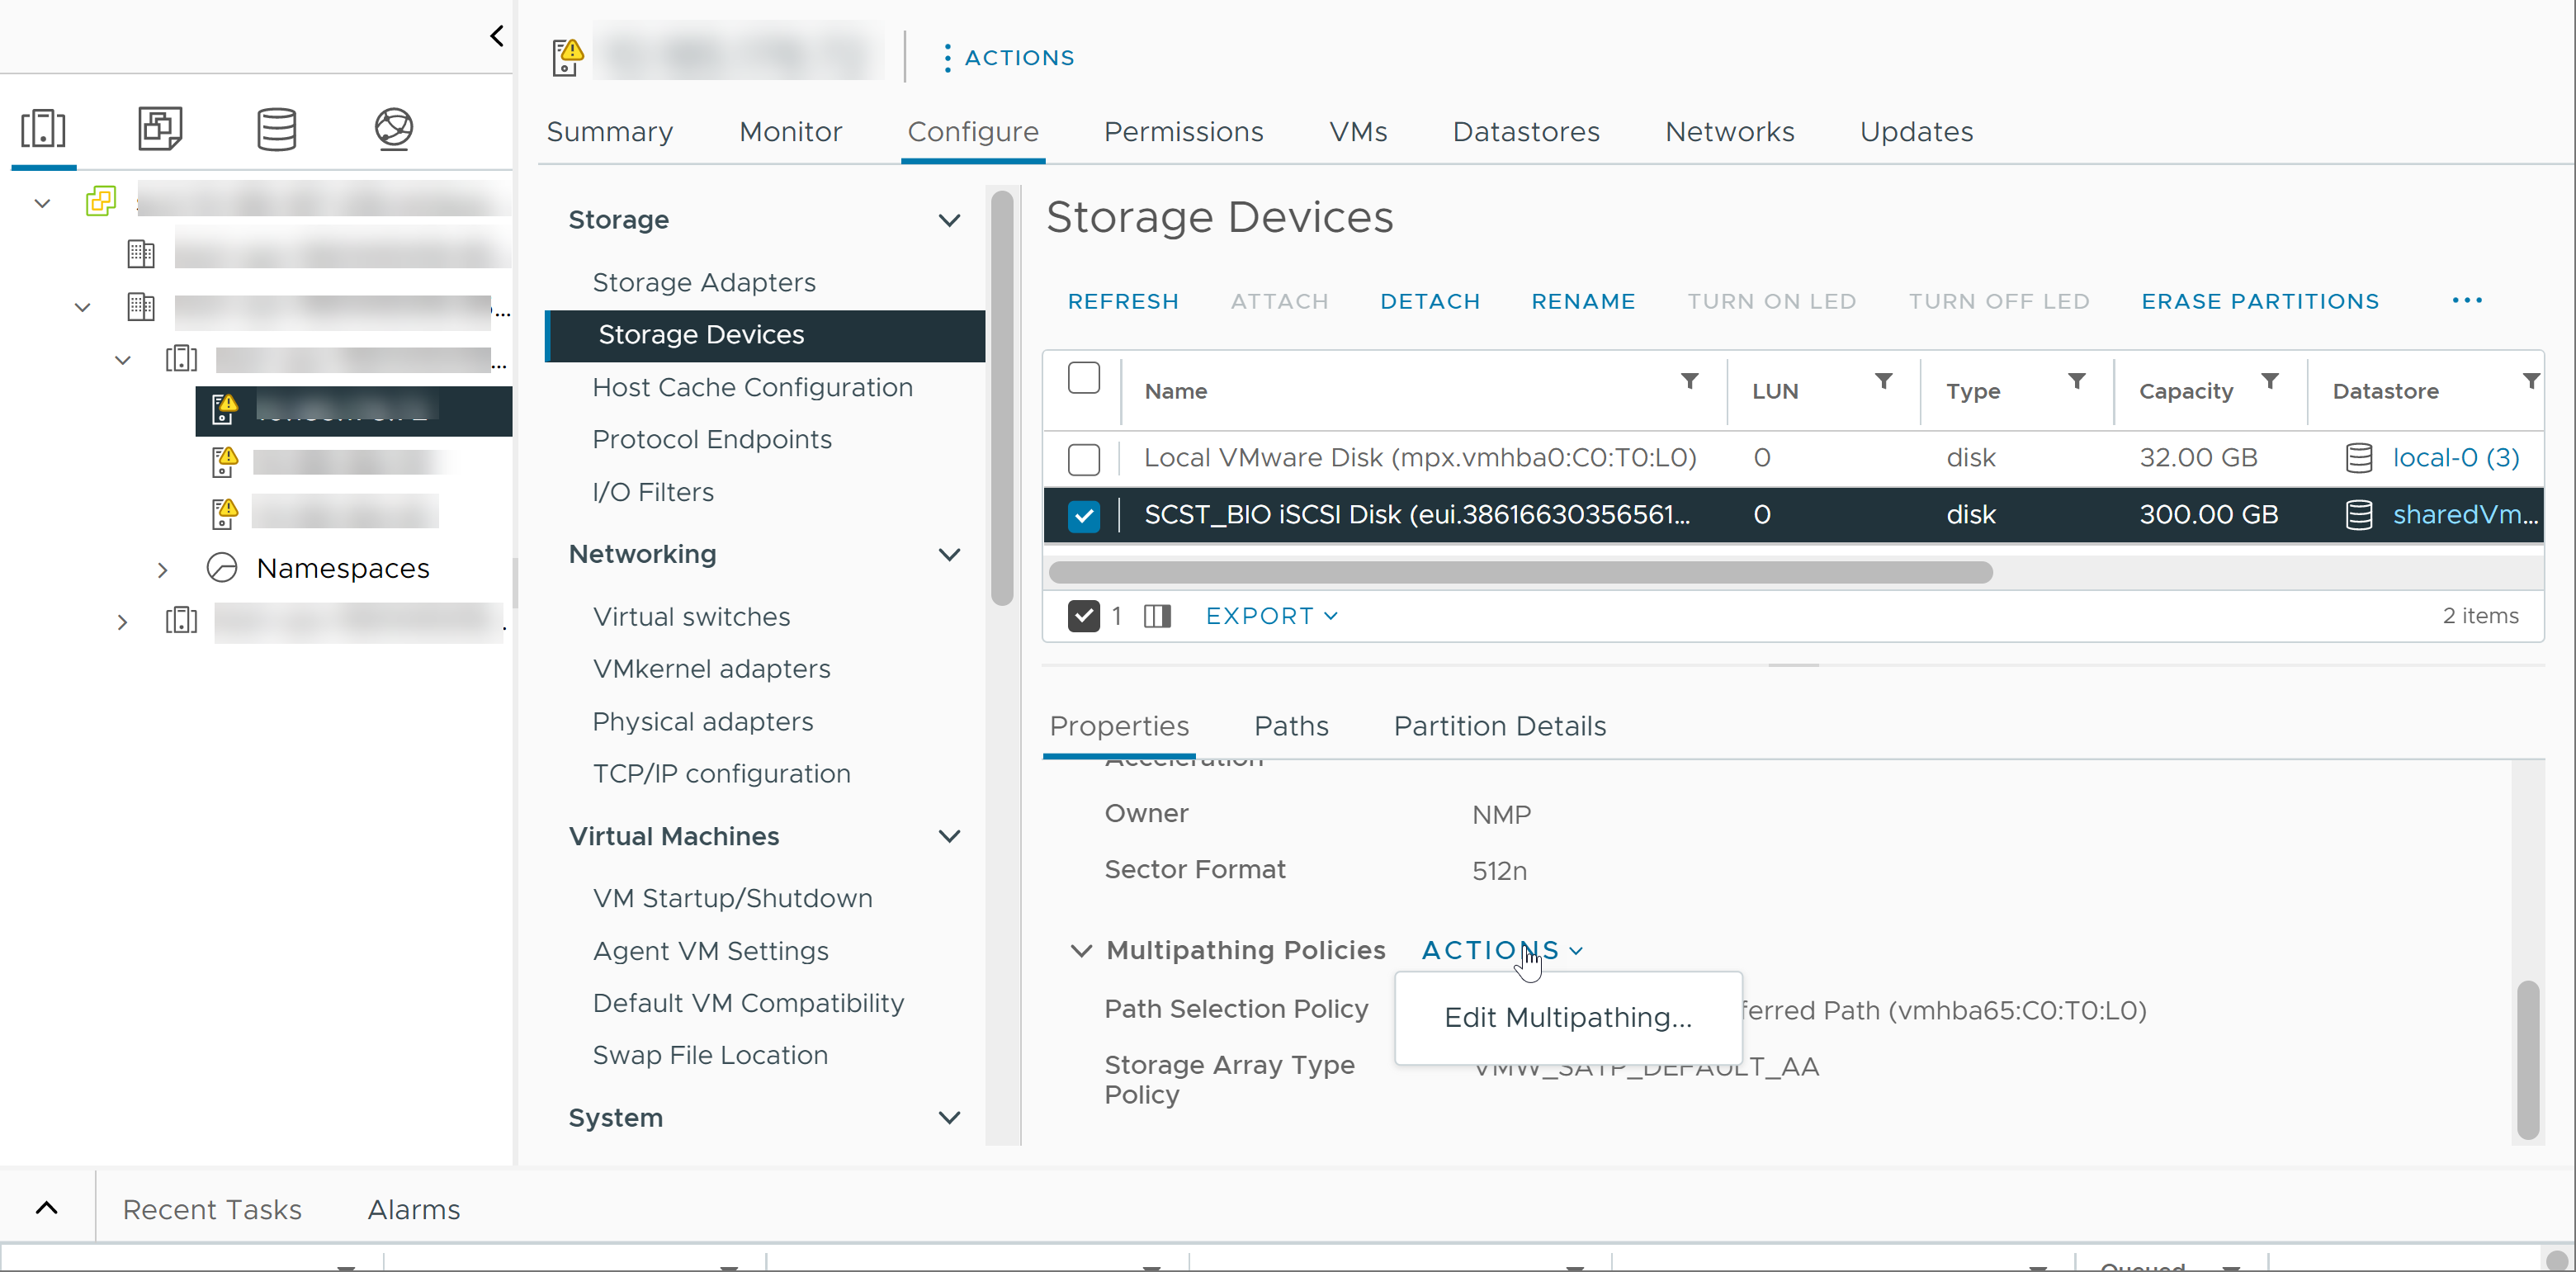Toggle the checkbox for Local VMware Disk
Viewport: 2576px width, 1272px height.
pyautogui.click(x=1085, y=458)
